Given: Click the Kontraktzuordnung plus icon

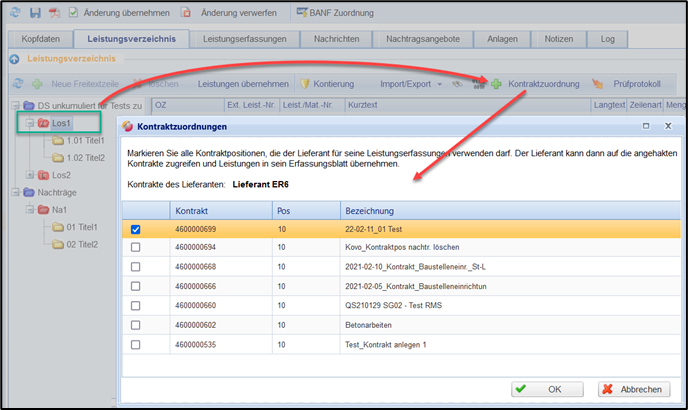Looking at the screenshot, I should 495,84.
